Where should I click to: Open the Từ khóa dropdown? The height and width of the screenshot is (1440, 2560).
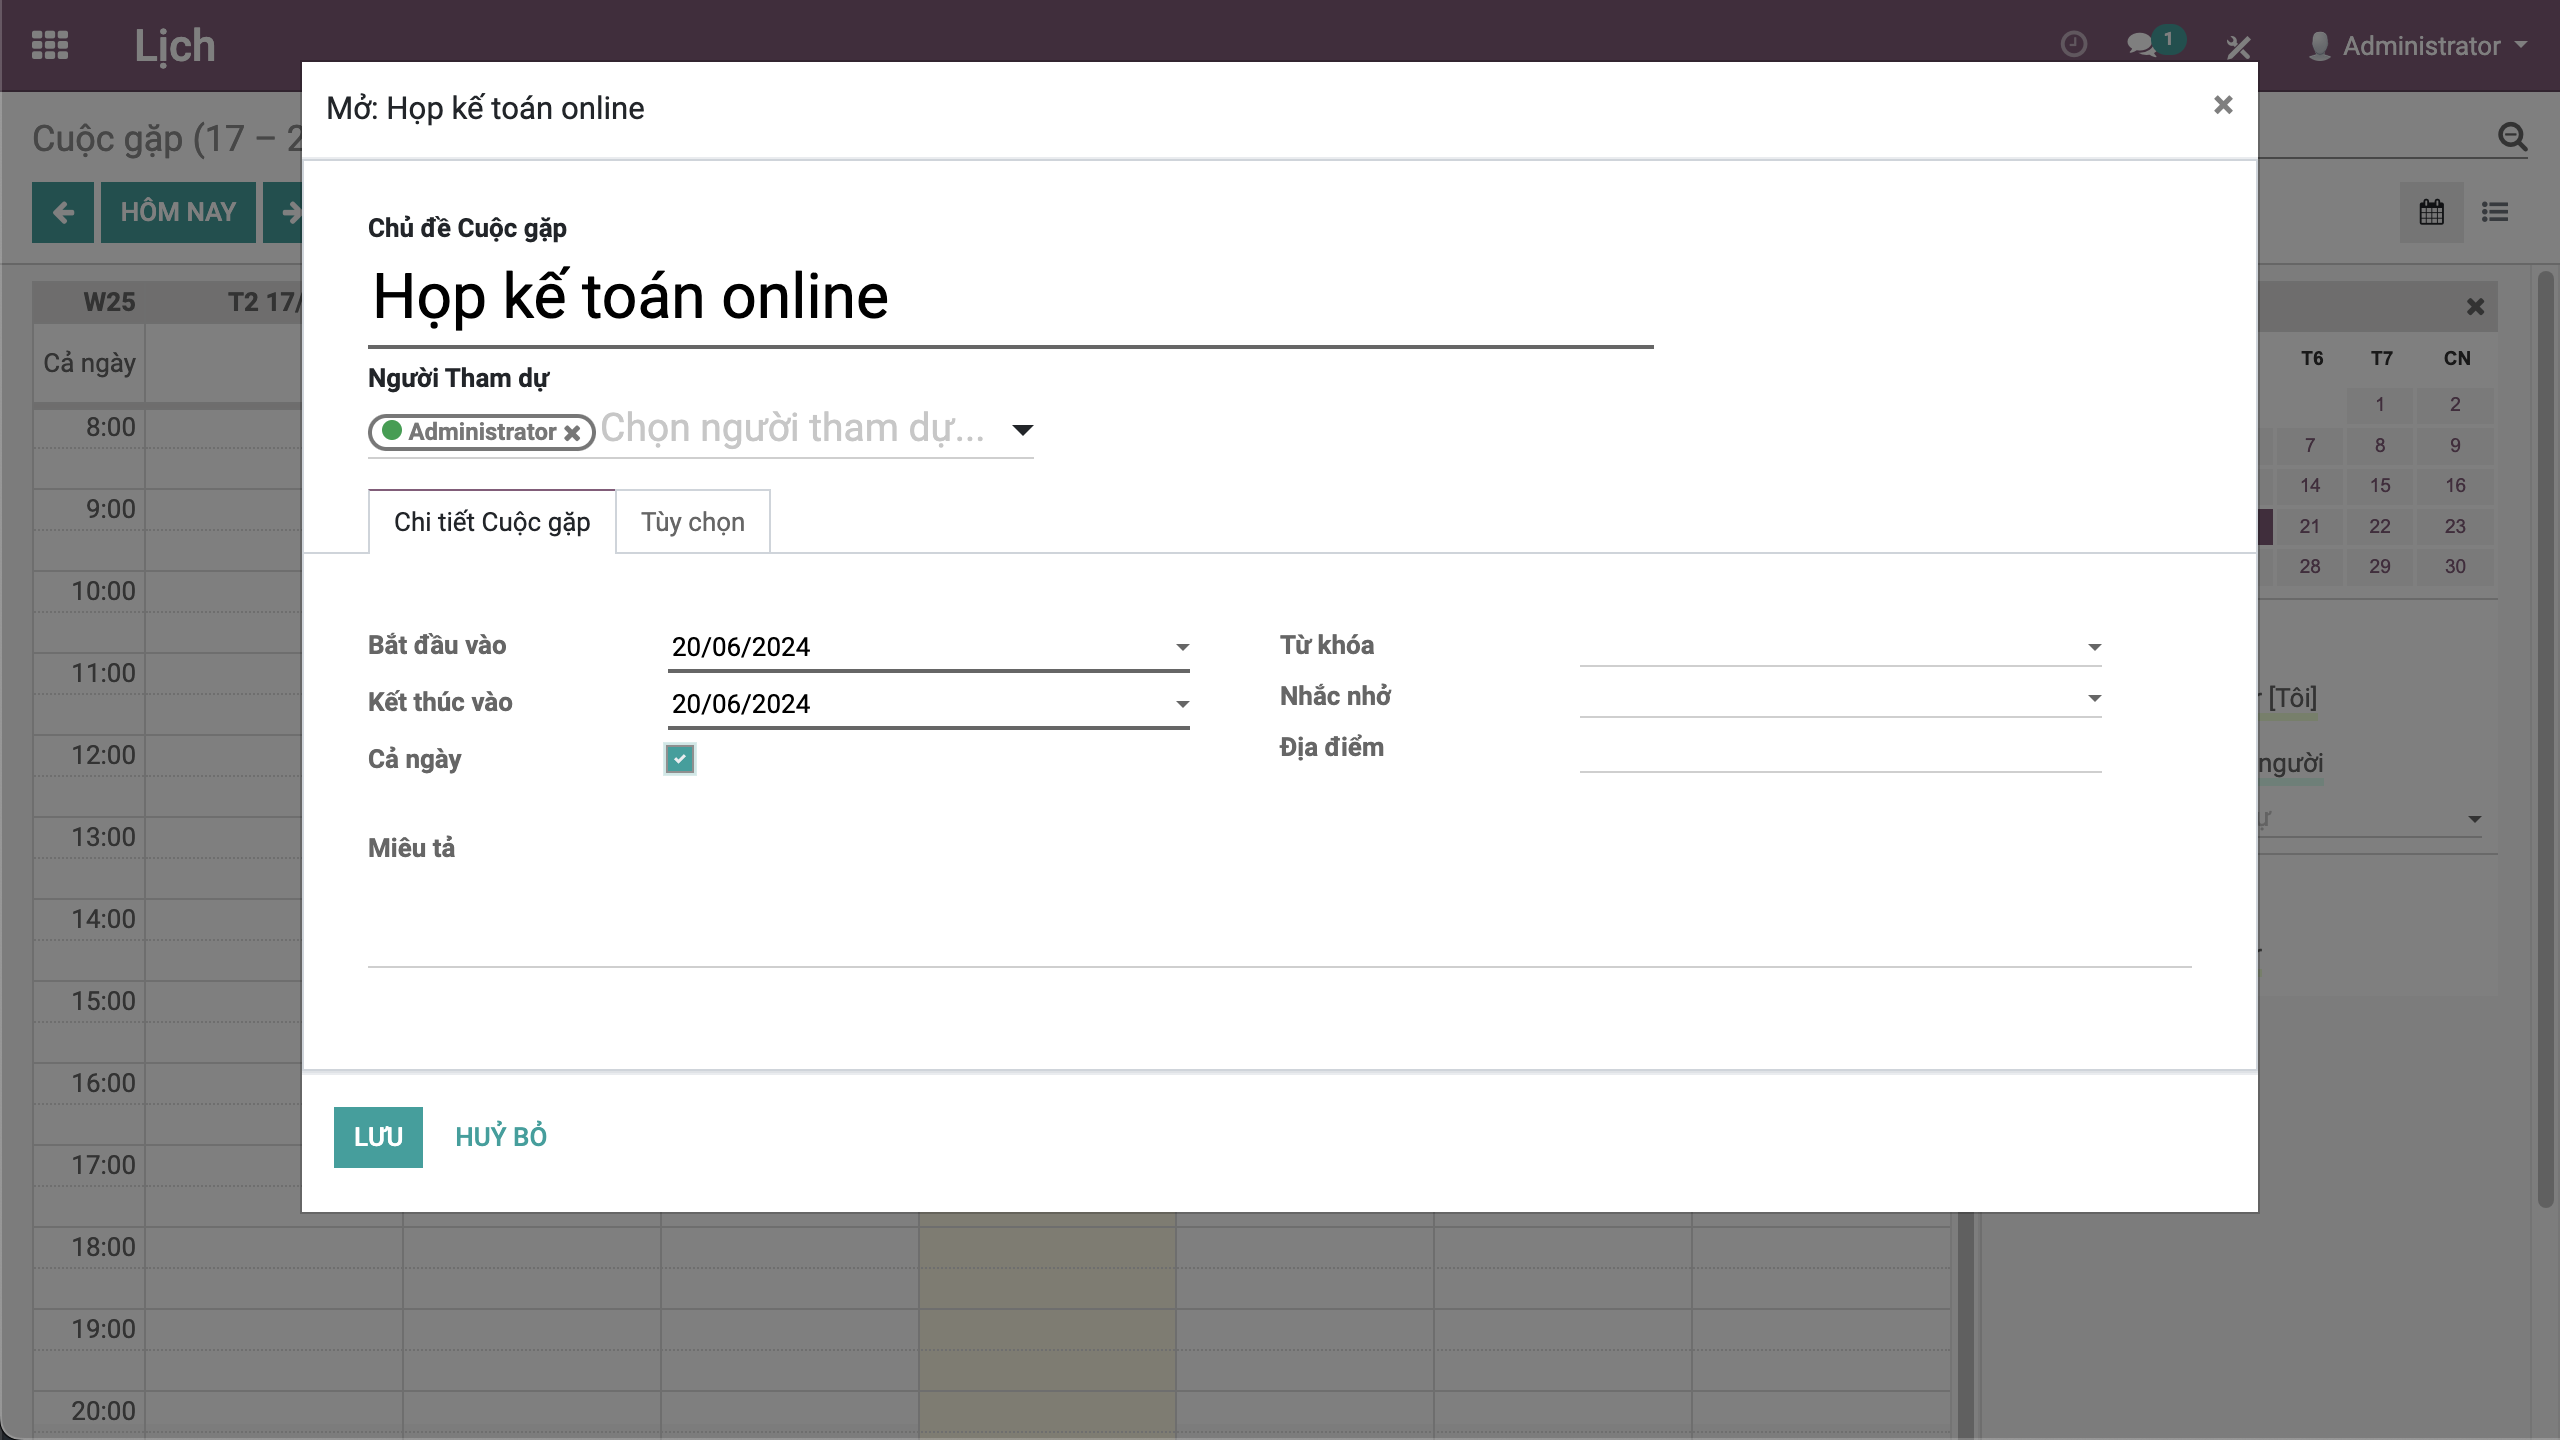(x=2094, y=647)
